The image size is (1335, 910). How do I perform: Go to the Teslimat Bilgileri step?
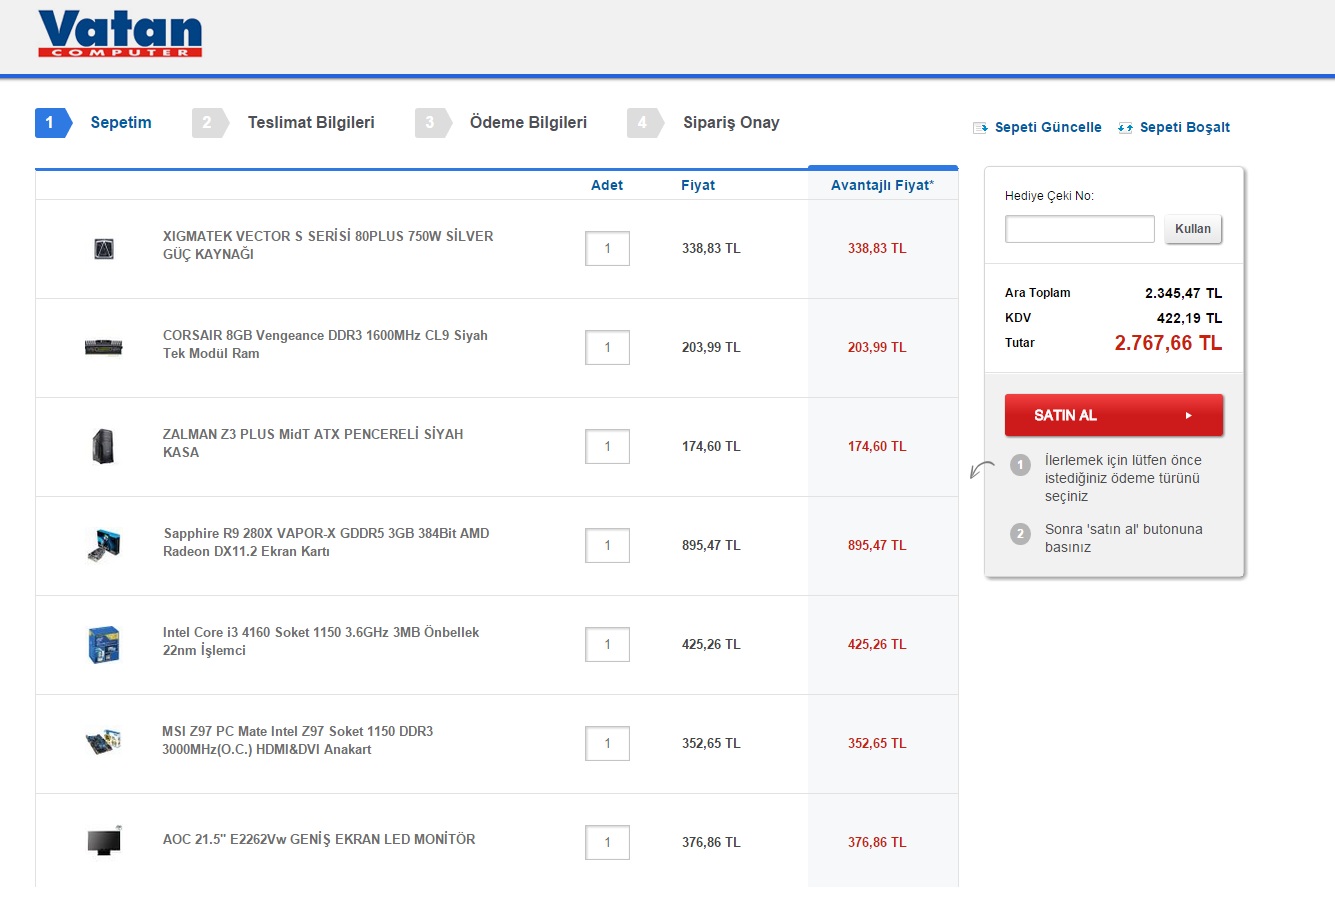click(x=310, y=123)
